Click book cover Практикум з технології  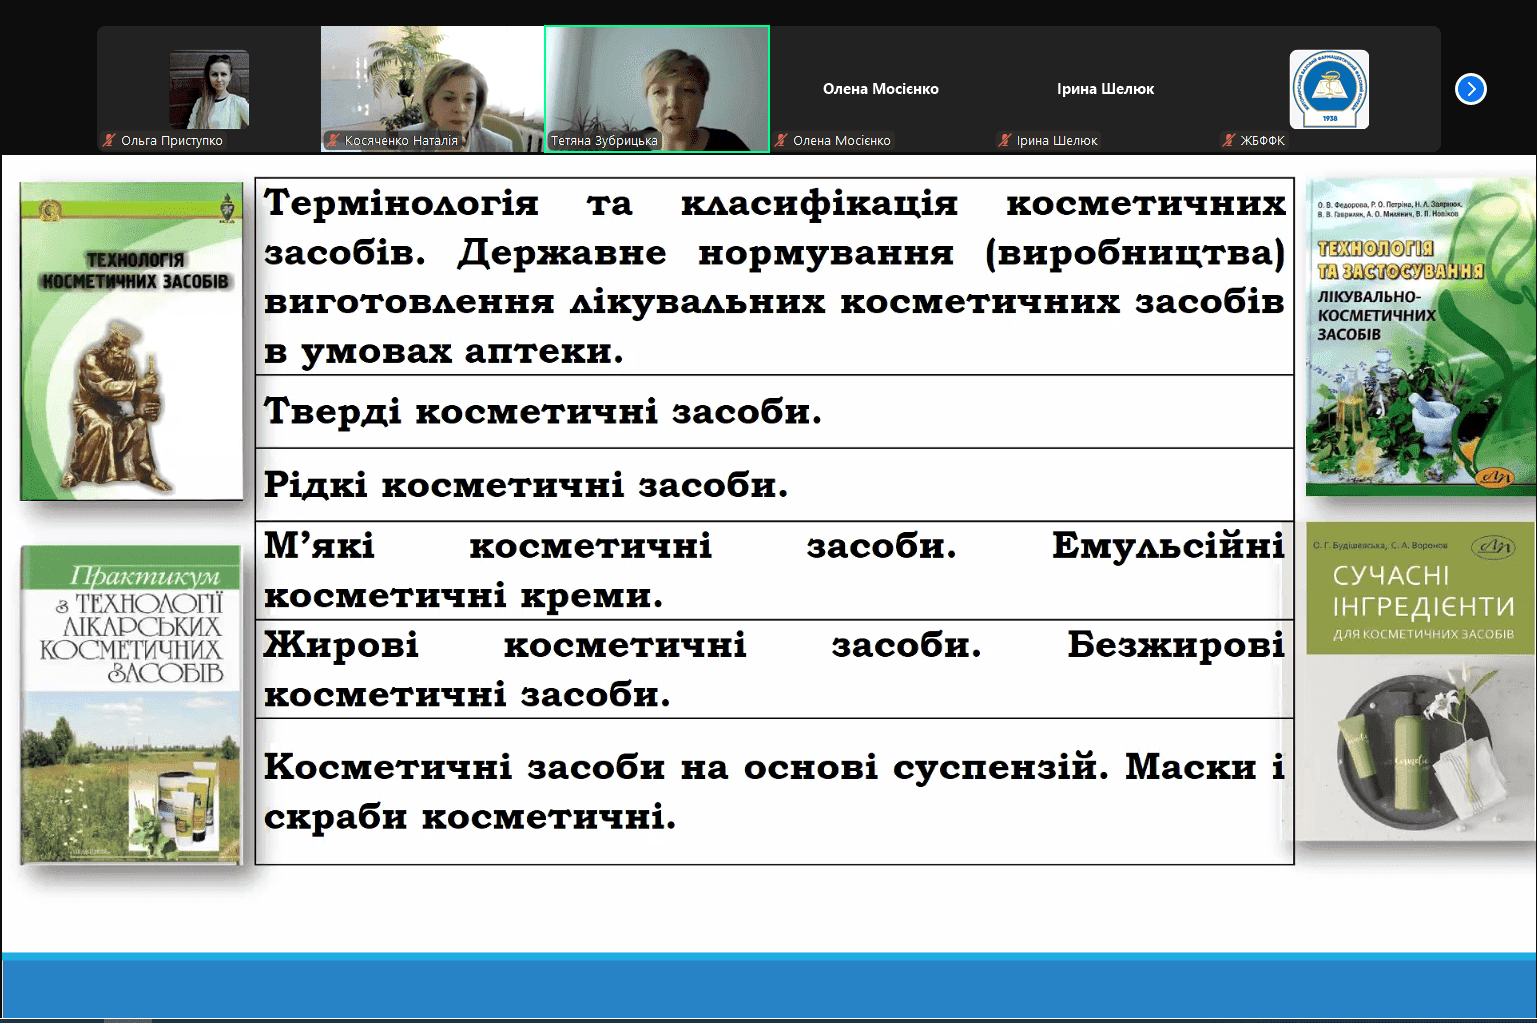131,704
